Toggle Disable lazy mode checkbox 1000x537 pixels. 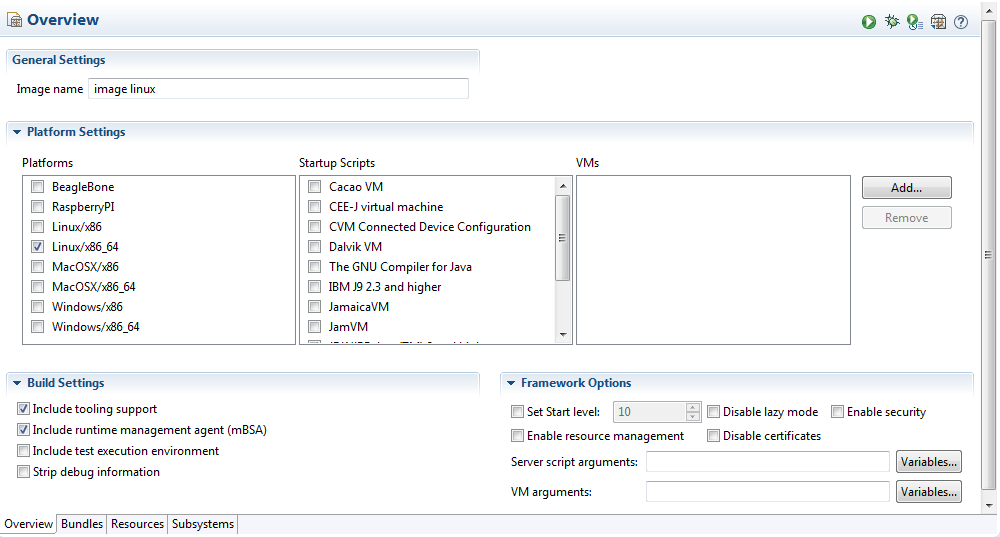[x=714, y=412]
